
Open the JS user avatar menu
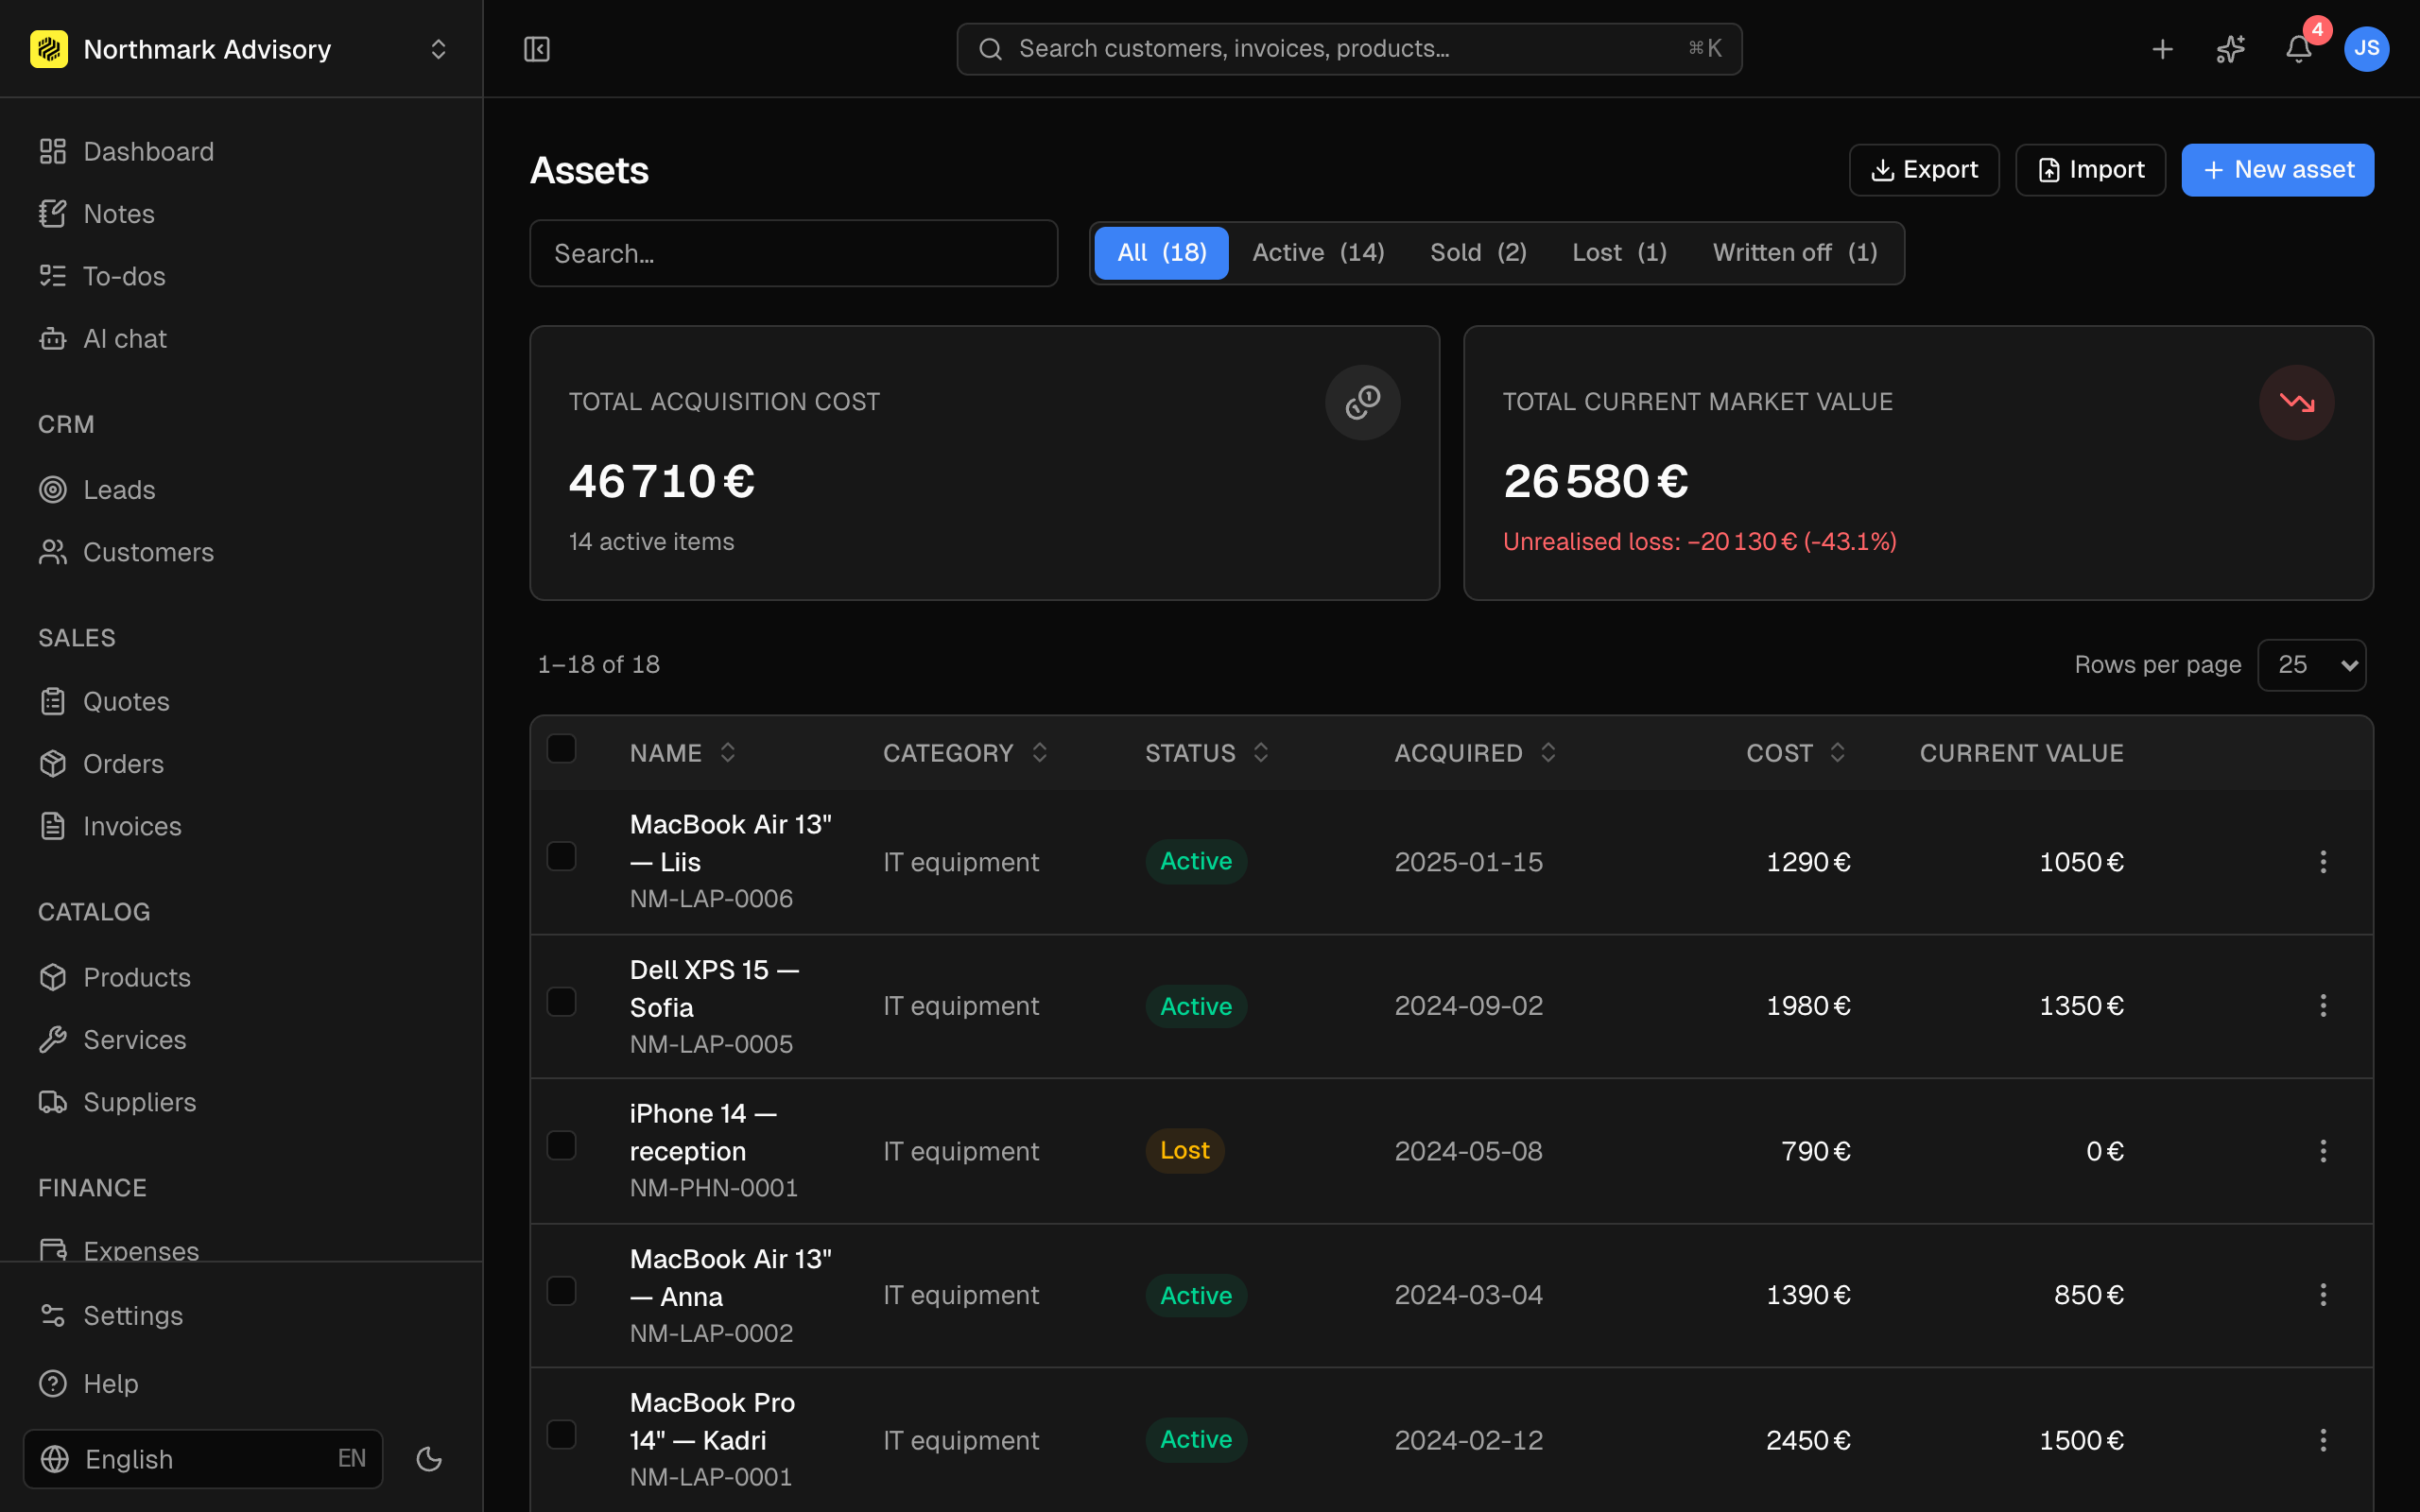click(2366, 49)
